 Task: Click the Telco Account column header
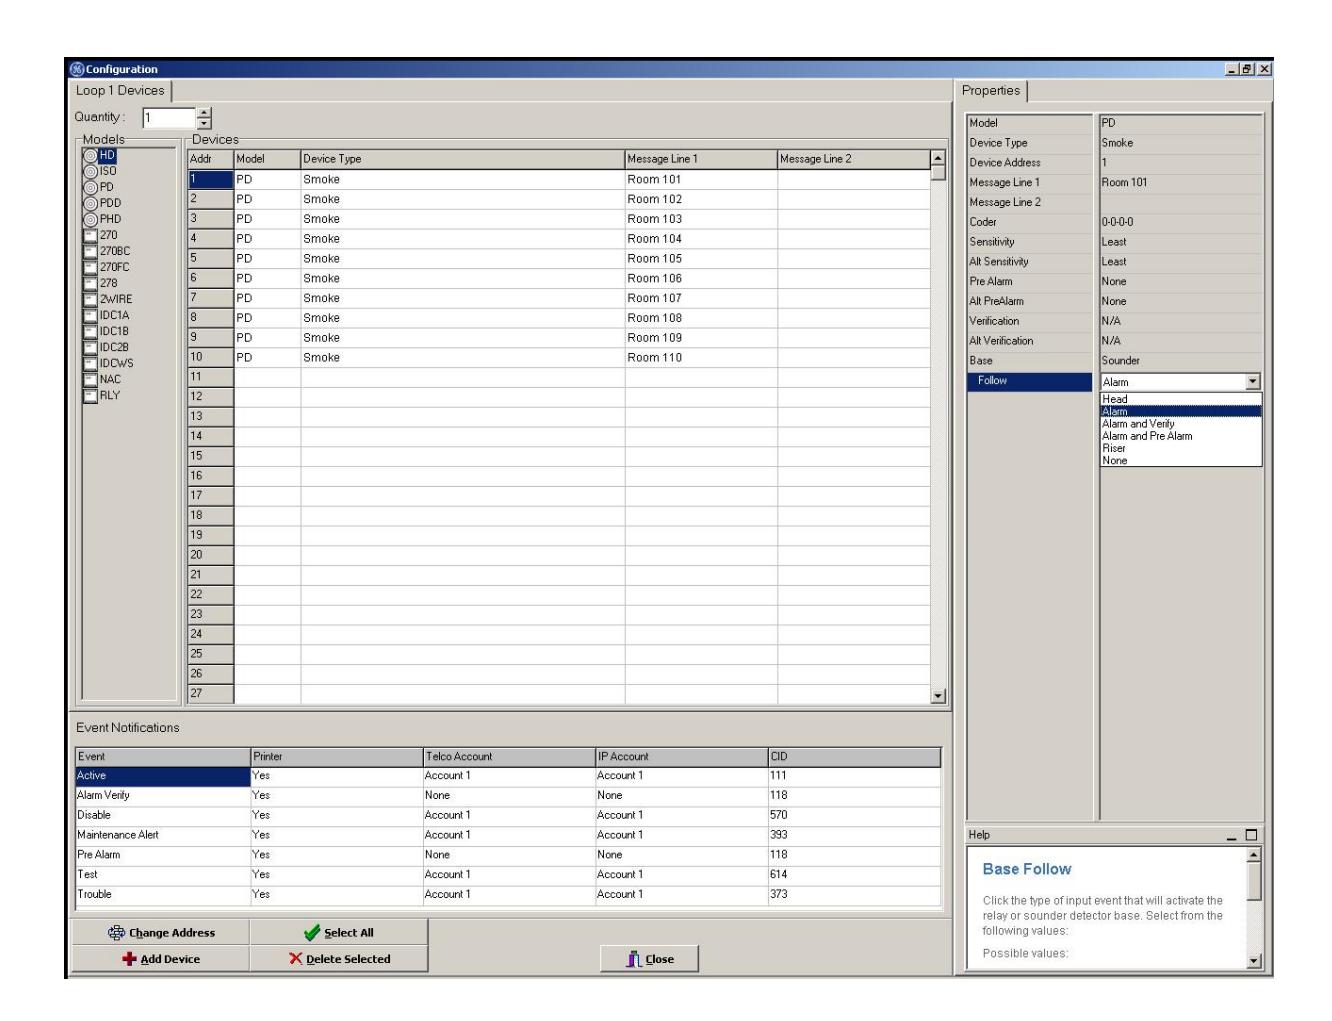(x=509, y=757)
